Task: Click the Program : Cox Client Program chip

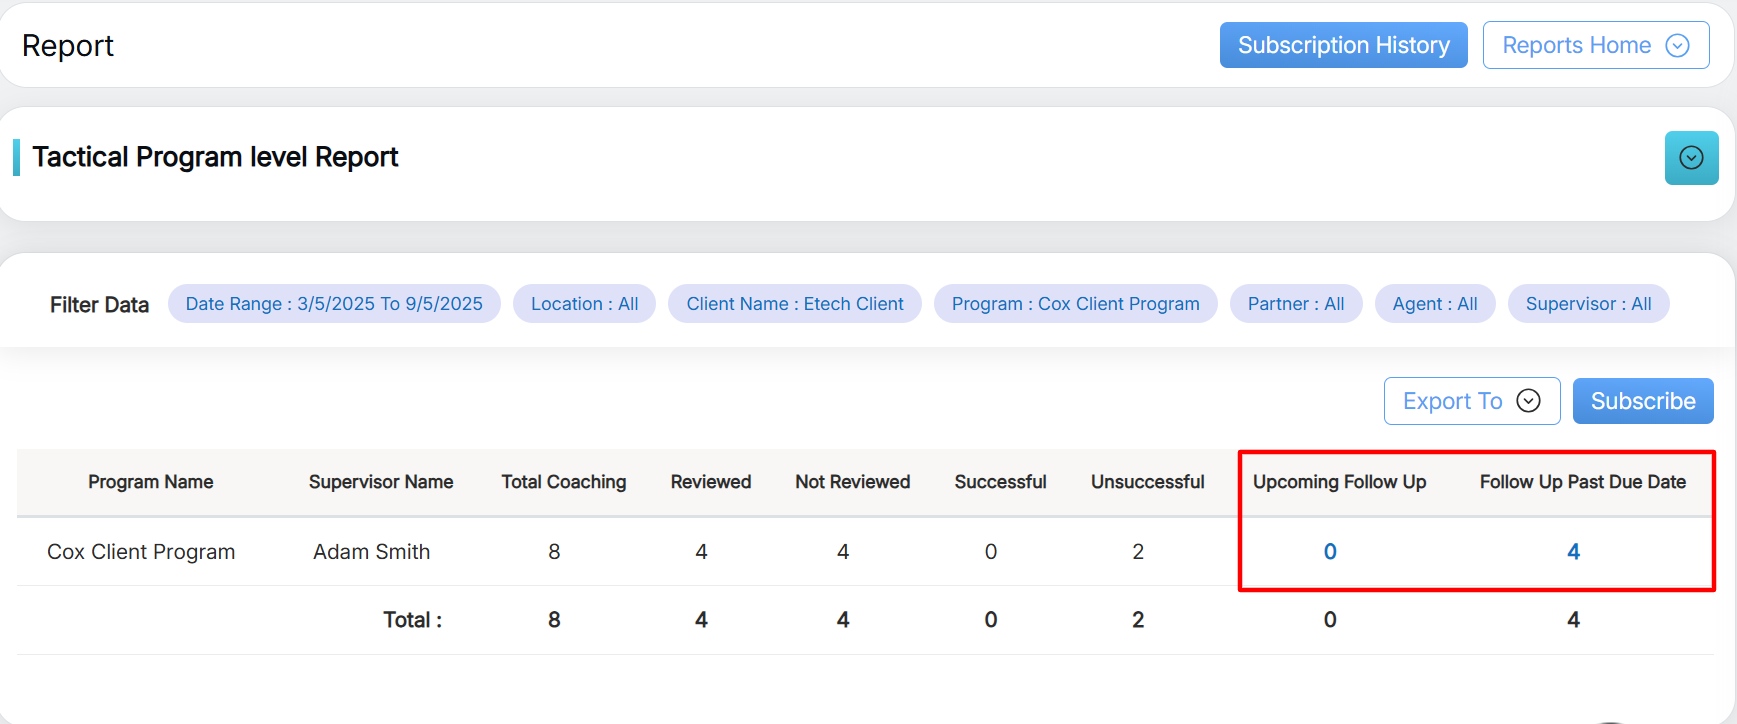Action: 1075,304
